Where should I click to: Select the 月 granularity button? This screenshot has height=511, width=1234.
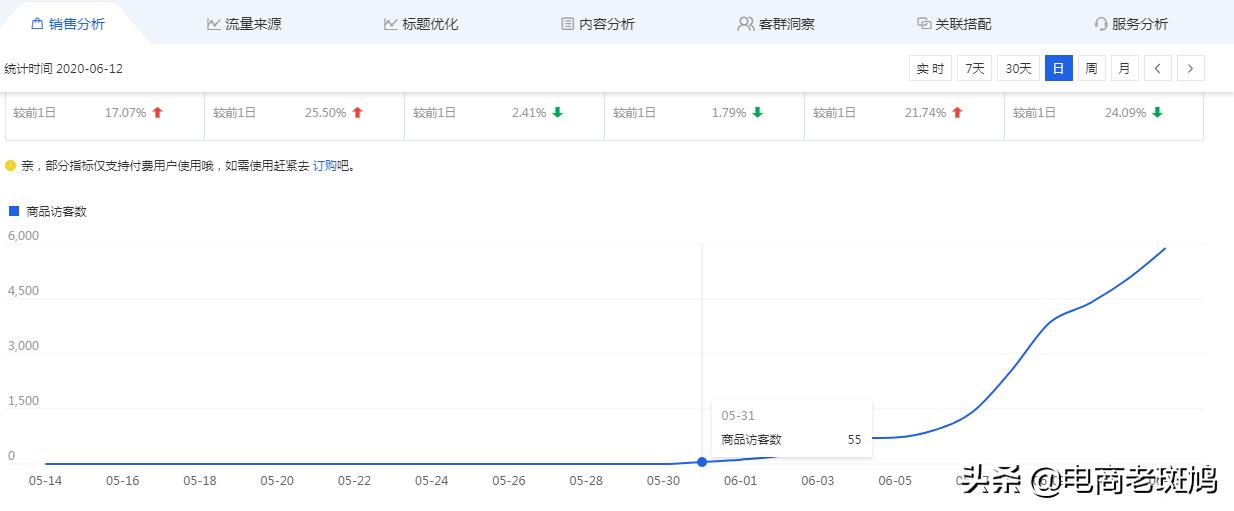[x=1124, y=68]
